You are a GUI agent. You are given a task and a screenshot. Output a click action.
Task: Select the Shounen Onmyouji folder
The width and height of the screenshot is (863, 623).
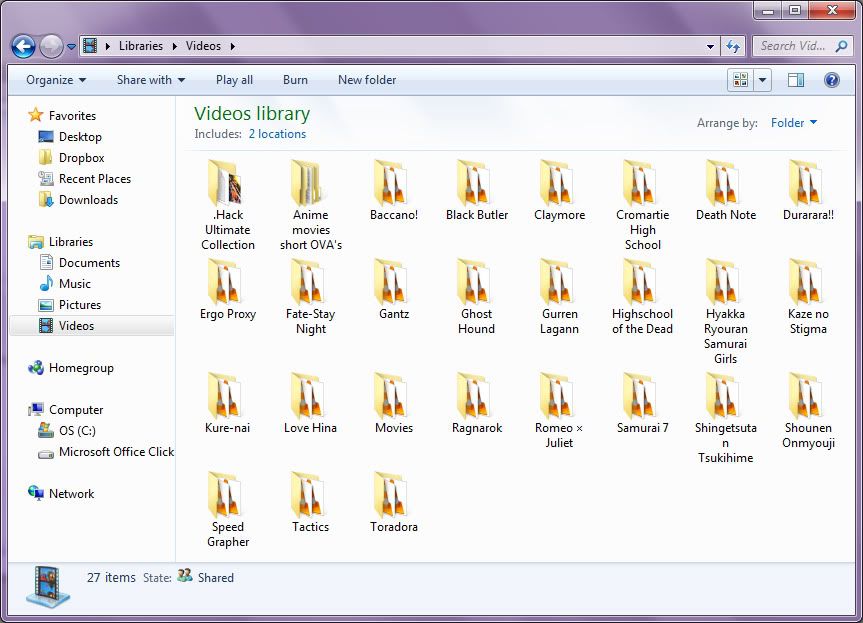[808, 411]
